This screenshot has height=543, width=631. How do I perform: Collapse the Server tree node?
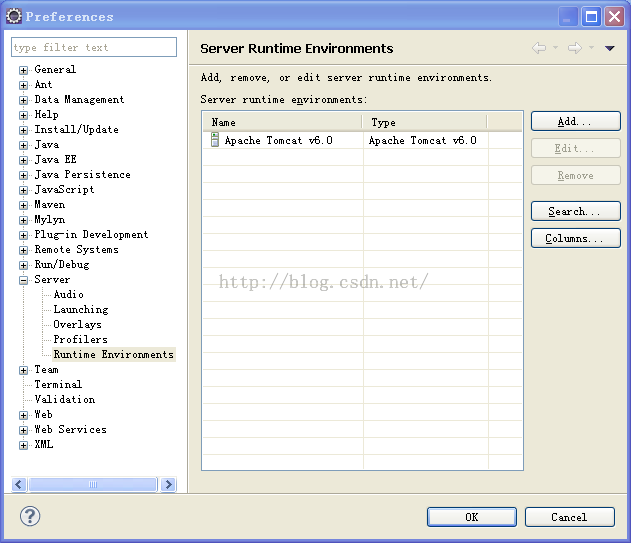click(x=23, y=280)
